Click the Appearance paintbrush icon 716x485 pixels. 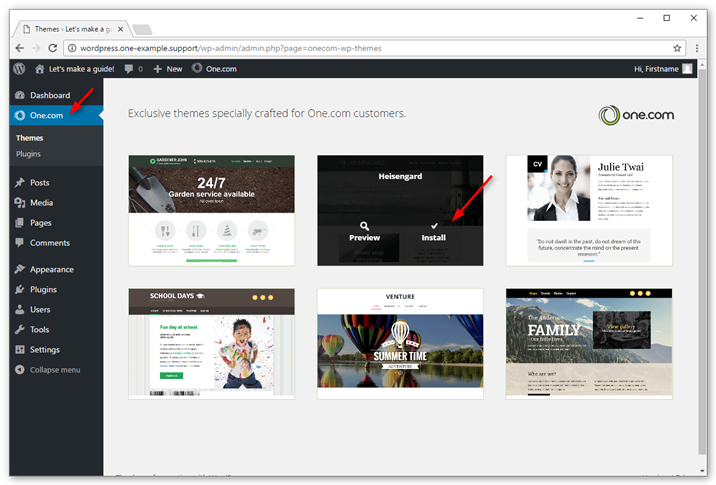(x=20, y=269)
